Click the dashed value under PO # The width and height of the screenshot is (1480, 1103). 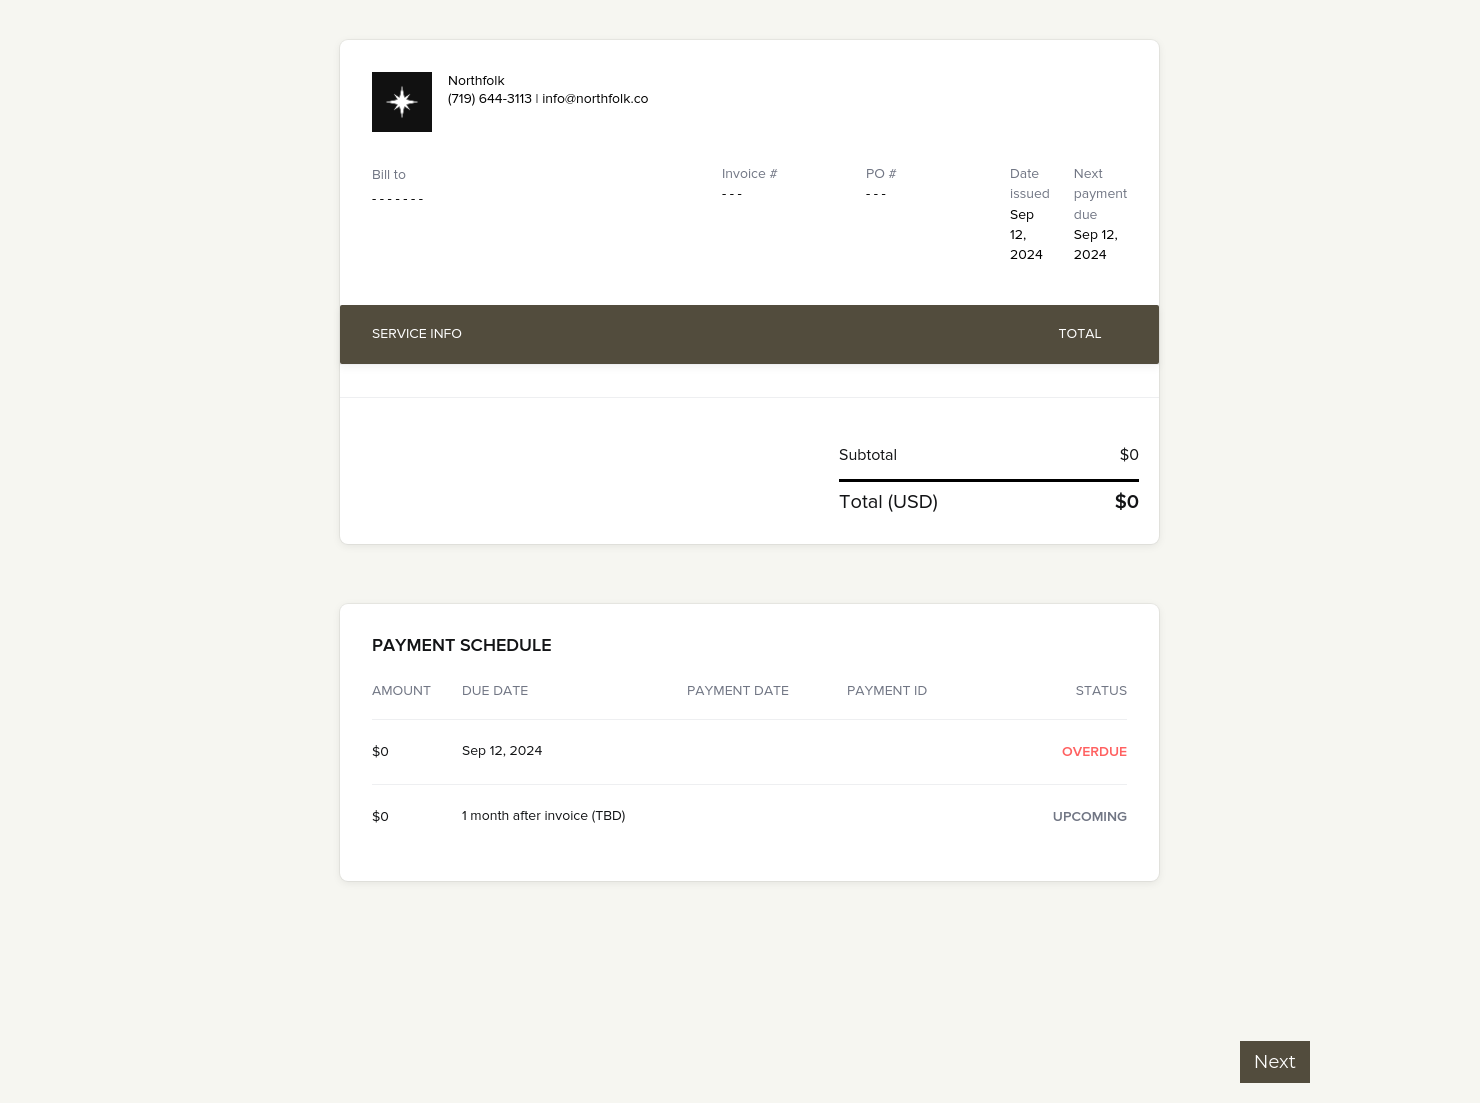click(x=876, y=194)
